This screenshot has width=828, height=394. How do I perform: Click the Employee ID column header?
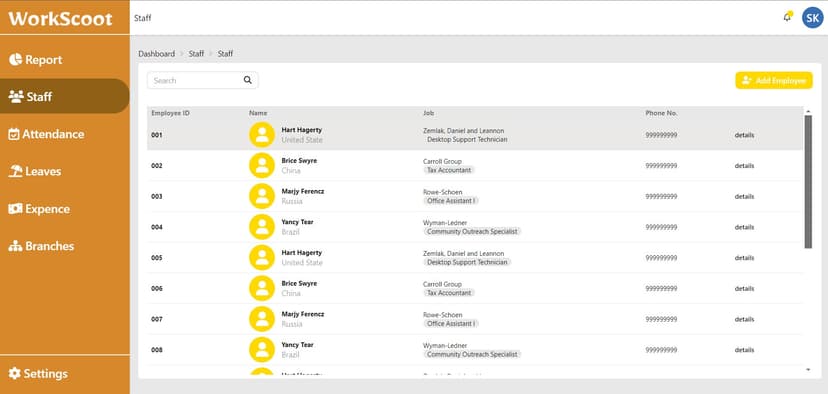point(170,113)
